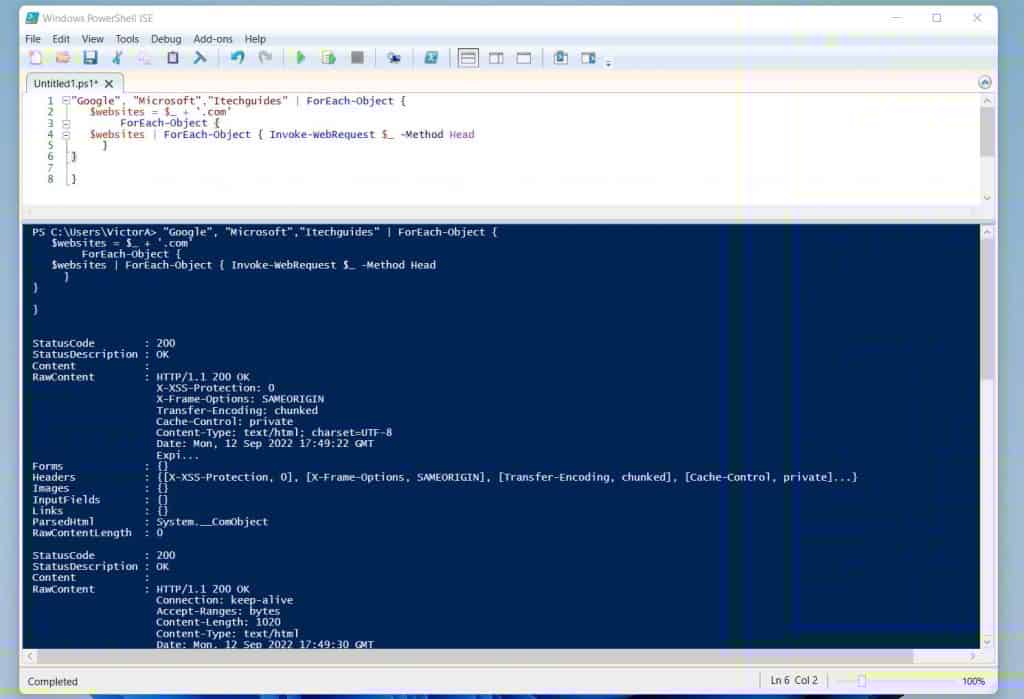Run selection icon in toolbar
1024x699 pixels.
(x=328, y=58)
